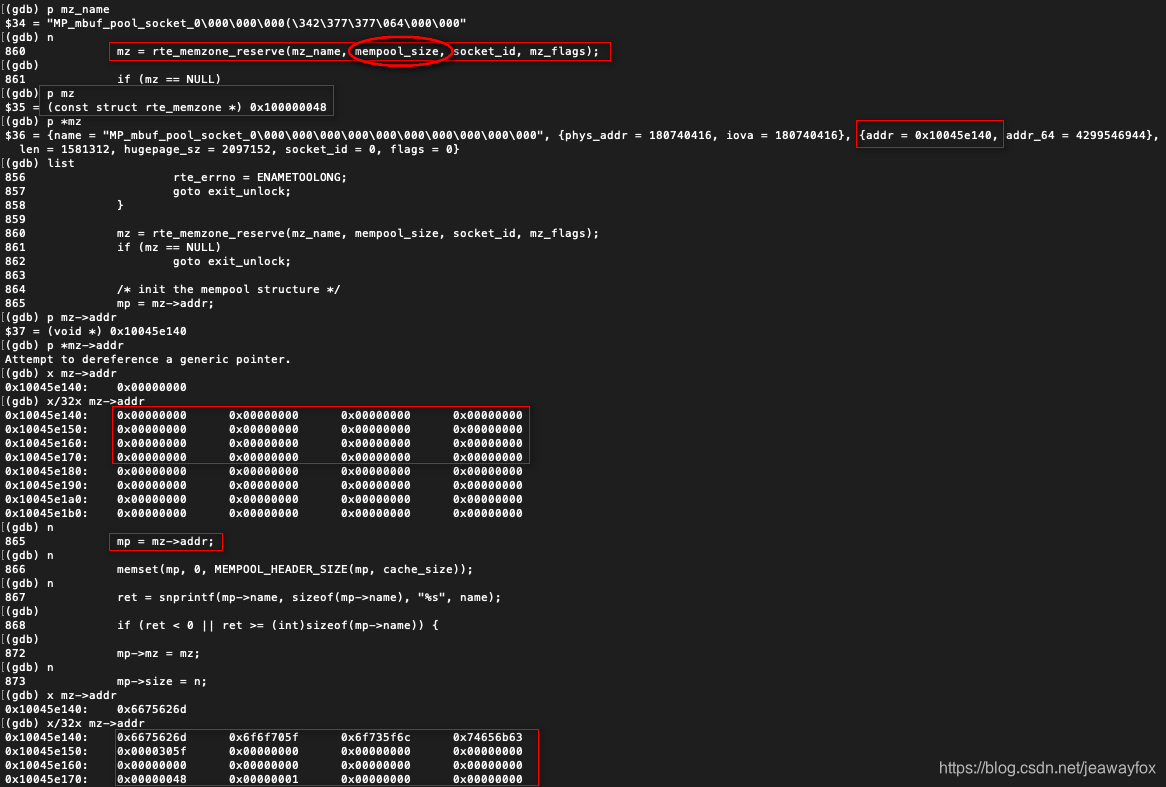The width and height of the screenshot is (1166, 787).
Task: Select the memset MEMPOOL_HEADER_SIZE call
Action: pos(280,569)
